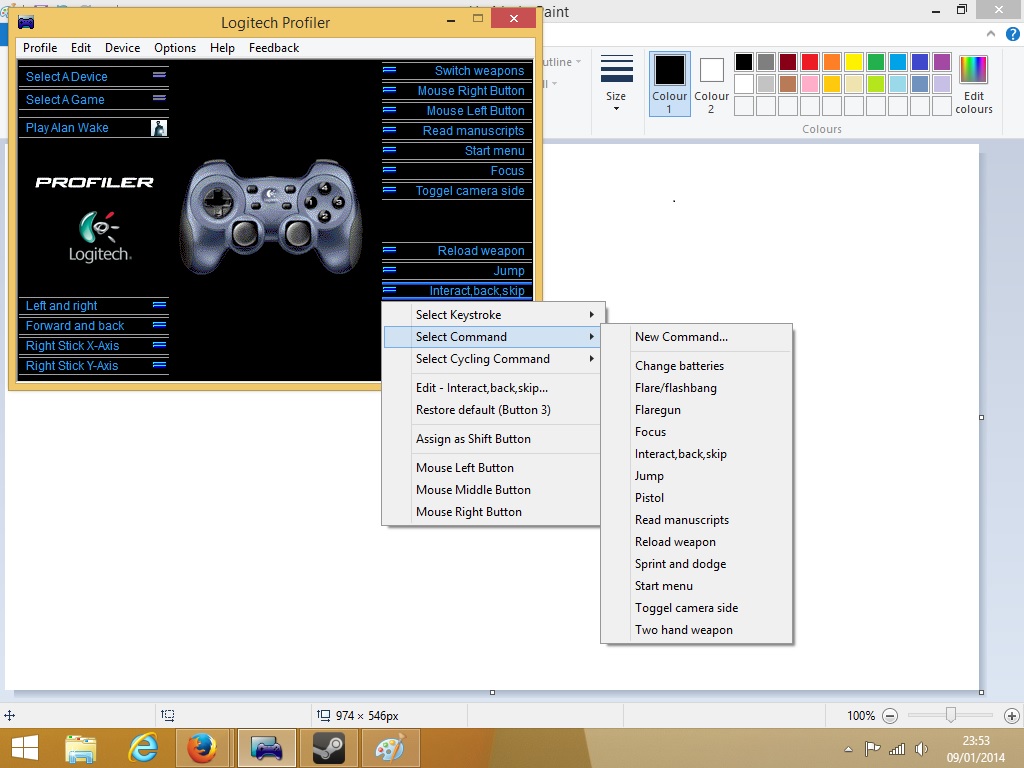This screenshot has width=1024, height=768.
Task: Collapse the Paint ribbon arrow
Action: click(991, 34)
